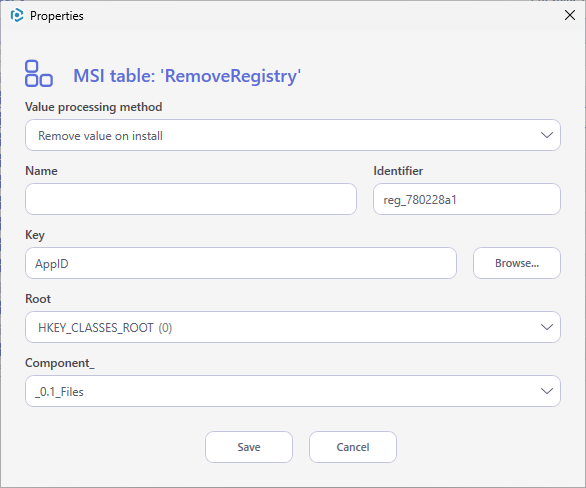
Task: Click the Identifier label
Action: click(398, 171)
